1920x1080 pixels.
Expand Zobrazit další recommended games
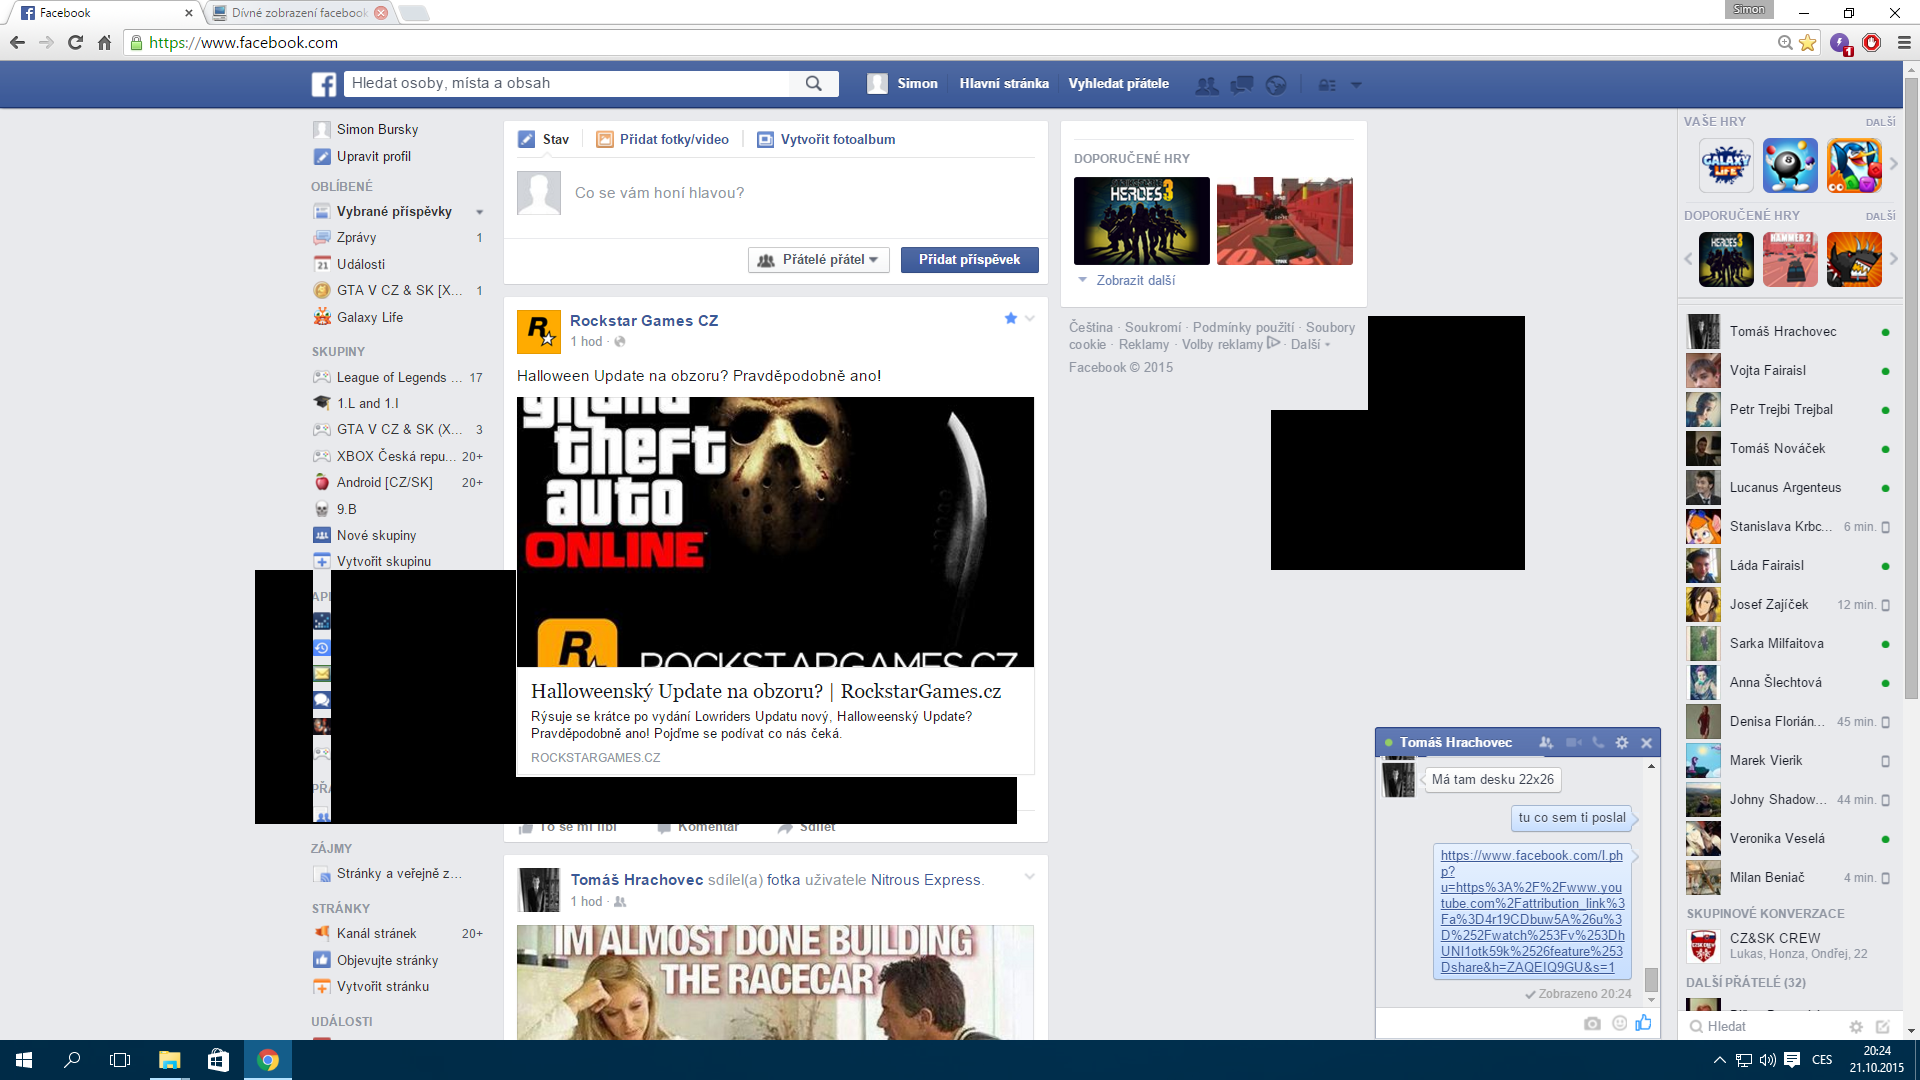click(x=1134, y=280)
